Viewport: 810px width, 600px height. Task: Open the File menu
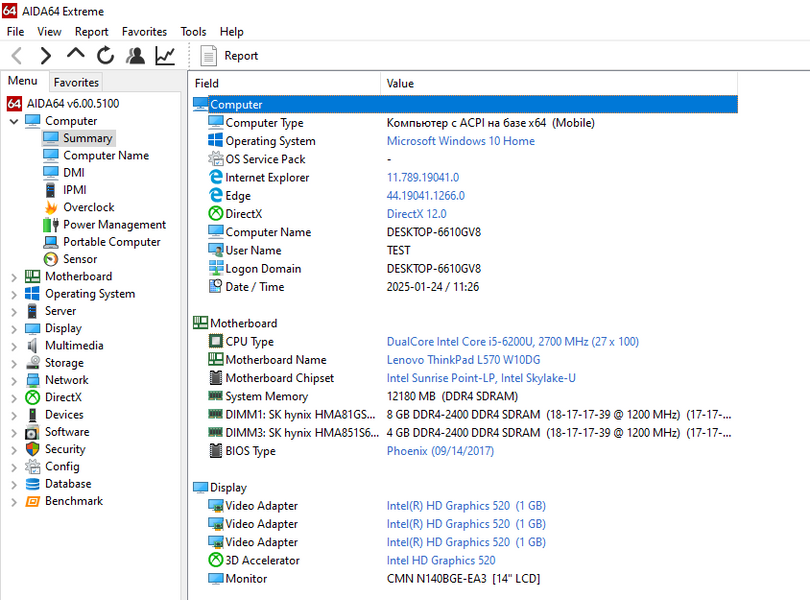[x=15, y=32]
